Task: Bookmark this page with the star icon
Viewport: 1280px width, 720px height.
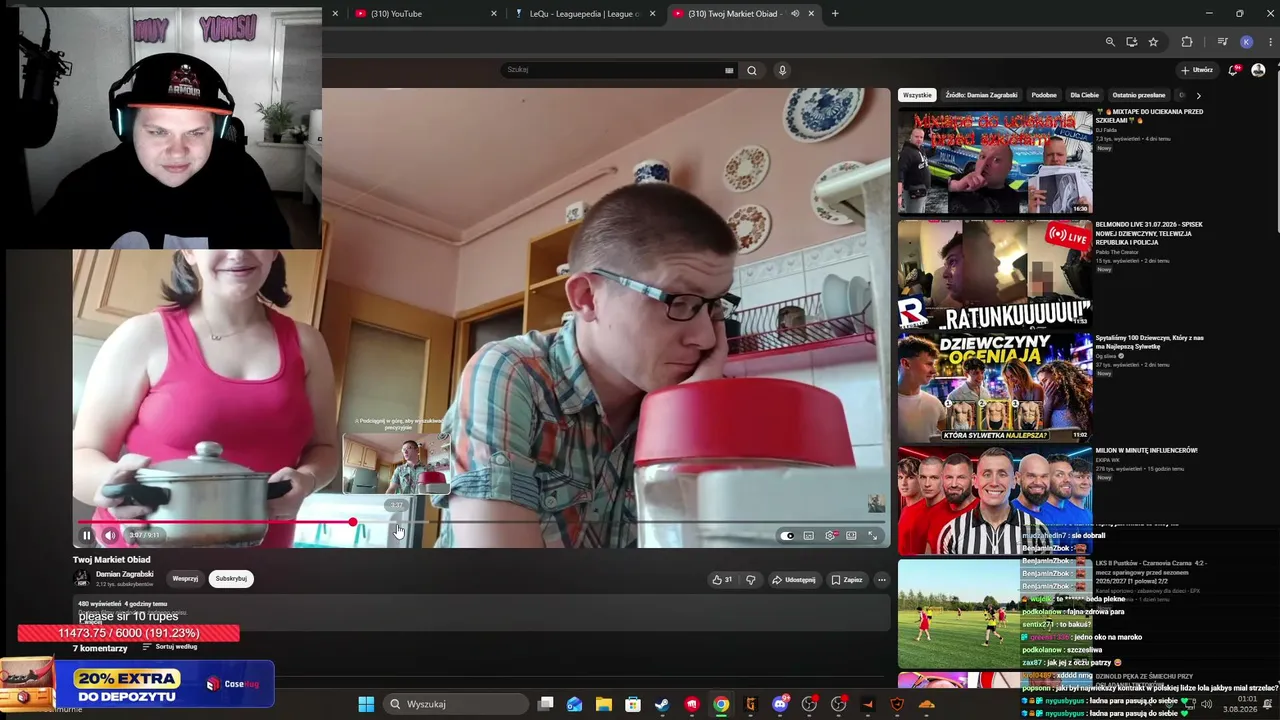Action: (1153, 42)
